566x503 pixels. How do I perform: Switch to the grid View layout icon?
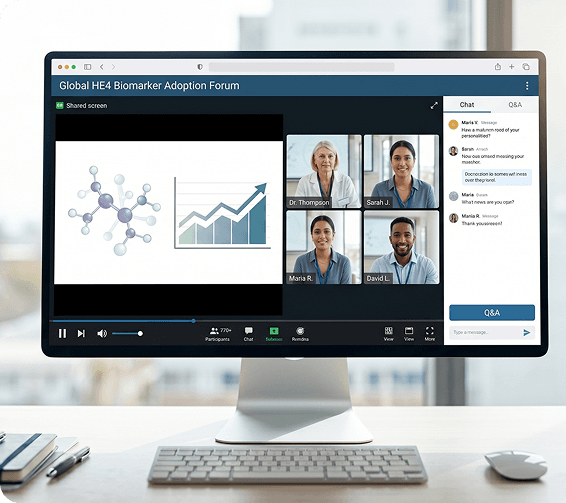click(388, 330)
